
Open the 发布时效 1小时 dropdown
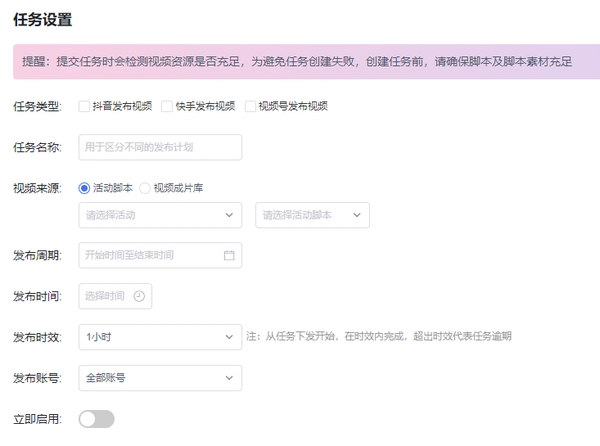[x=150, y=337]
